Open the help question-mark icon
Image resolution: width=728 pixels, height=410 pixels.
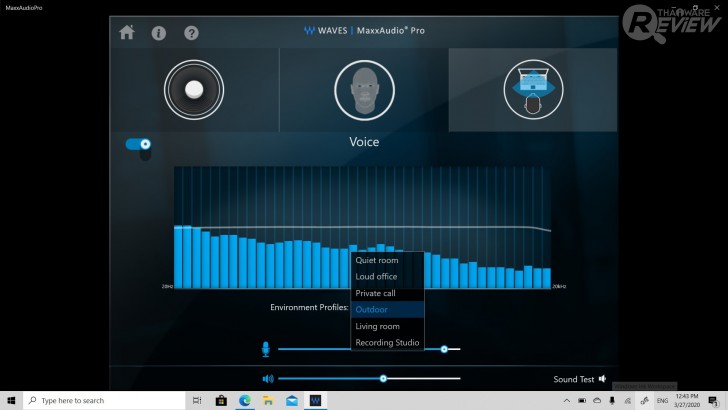point(191,33)
